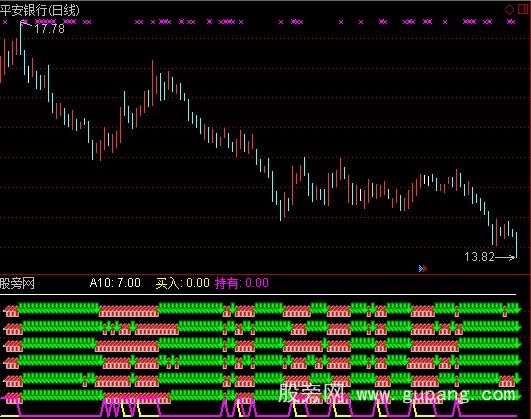Click the red split-window square icon

click(x=523, y=9)
